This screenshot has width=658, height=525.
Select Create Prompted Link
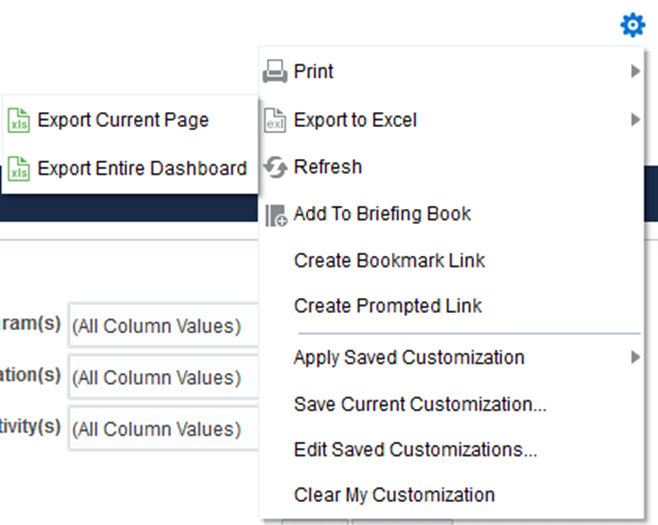pos(387,306)
